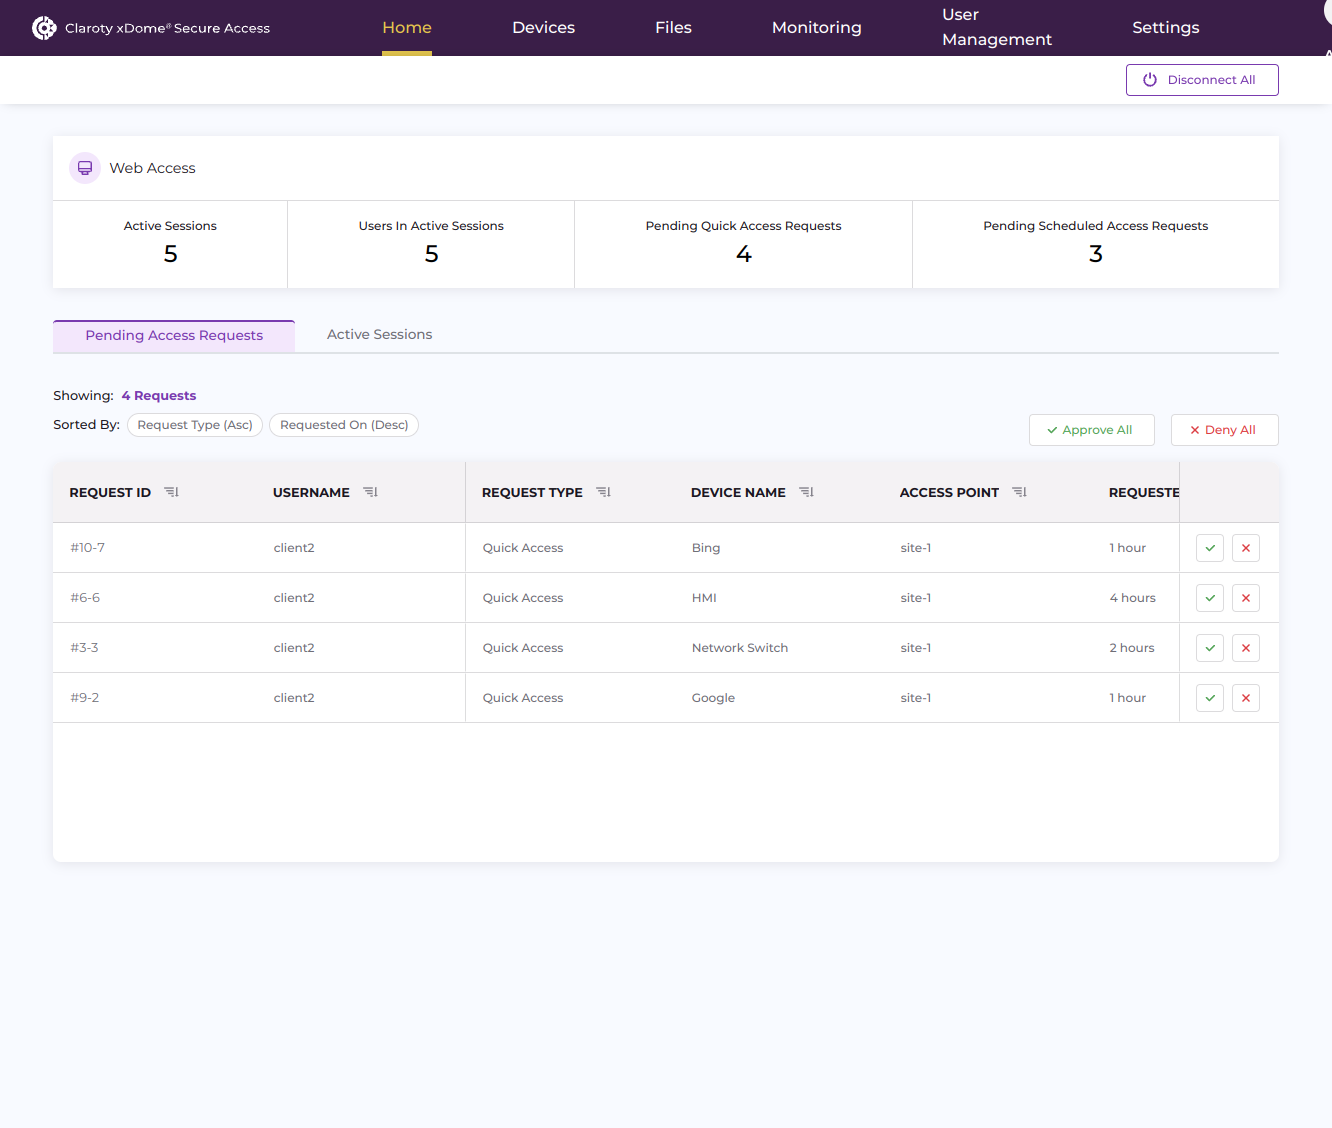Screen dimensions: 1332x1128
Task: Open the Devices menu in navigation
Action: click(543, 28)
